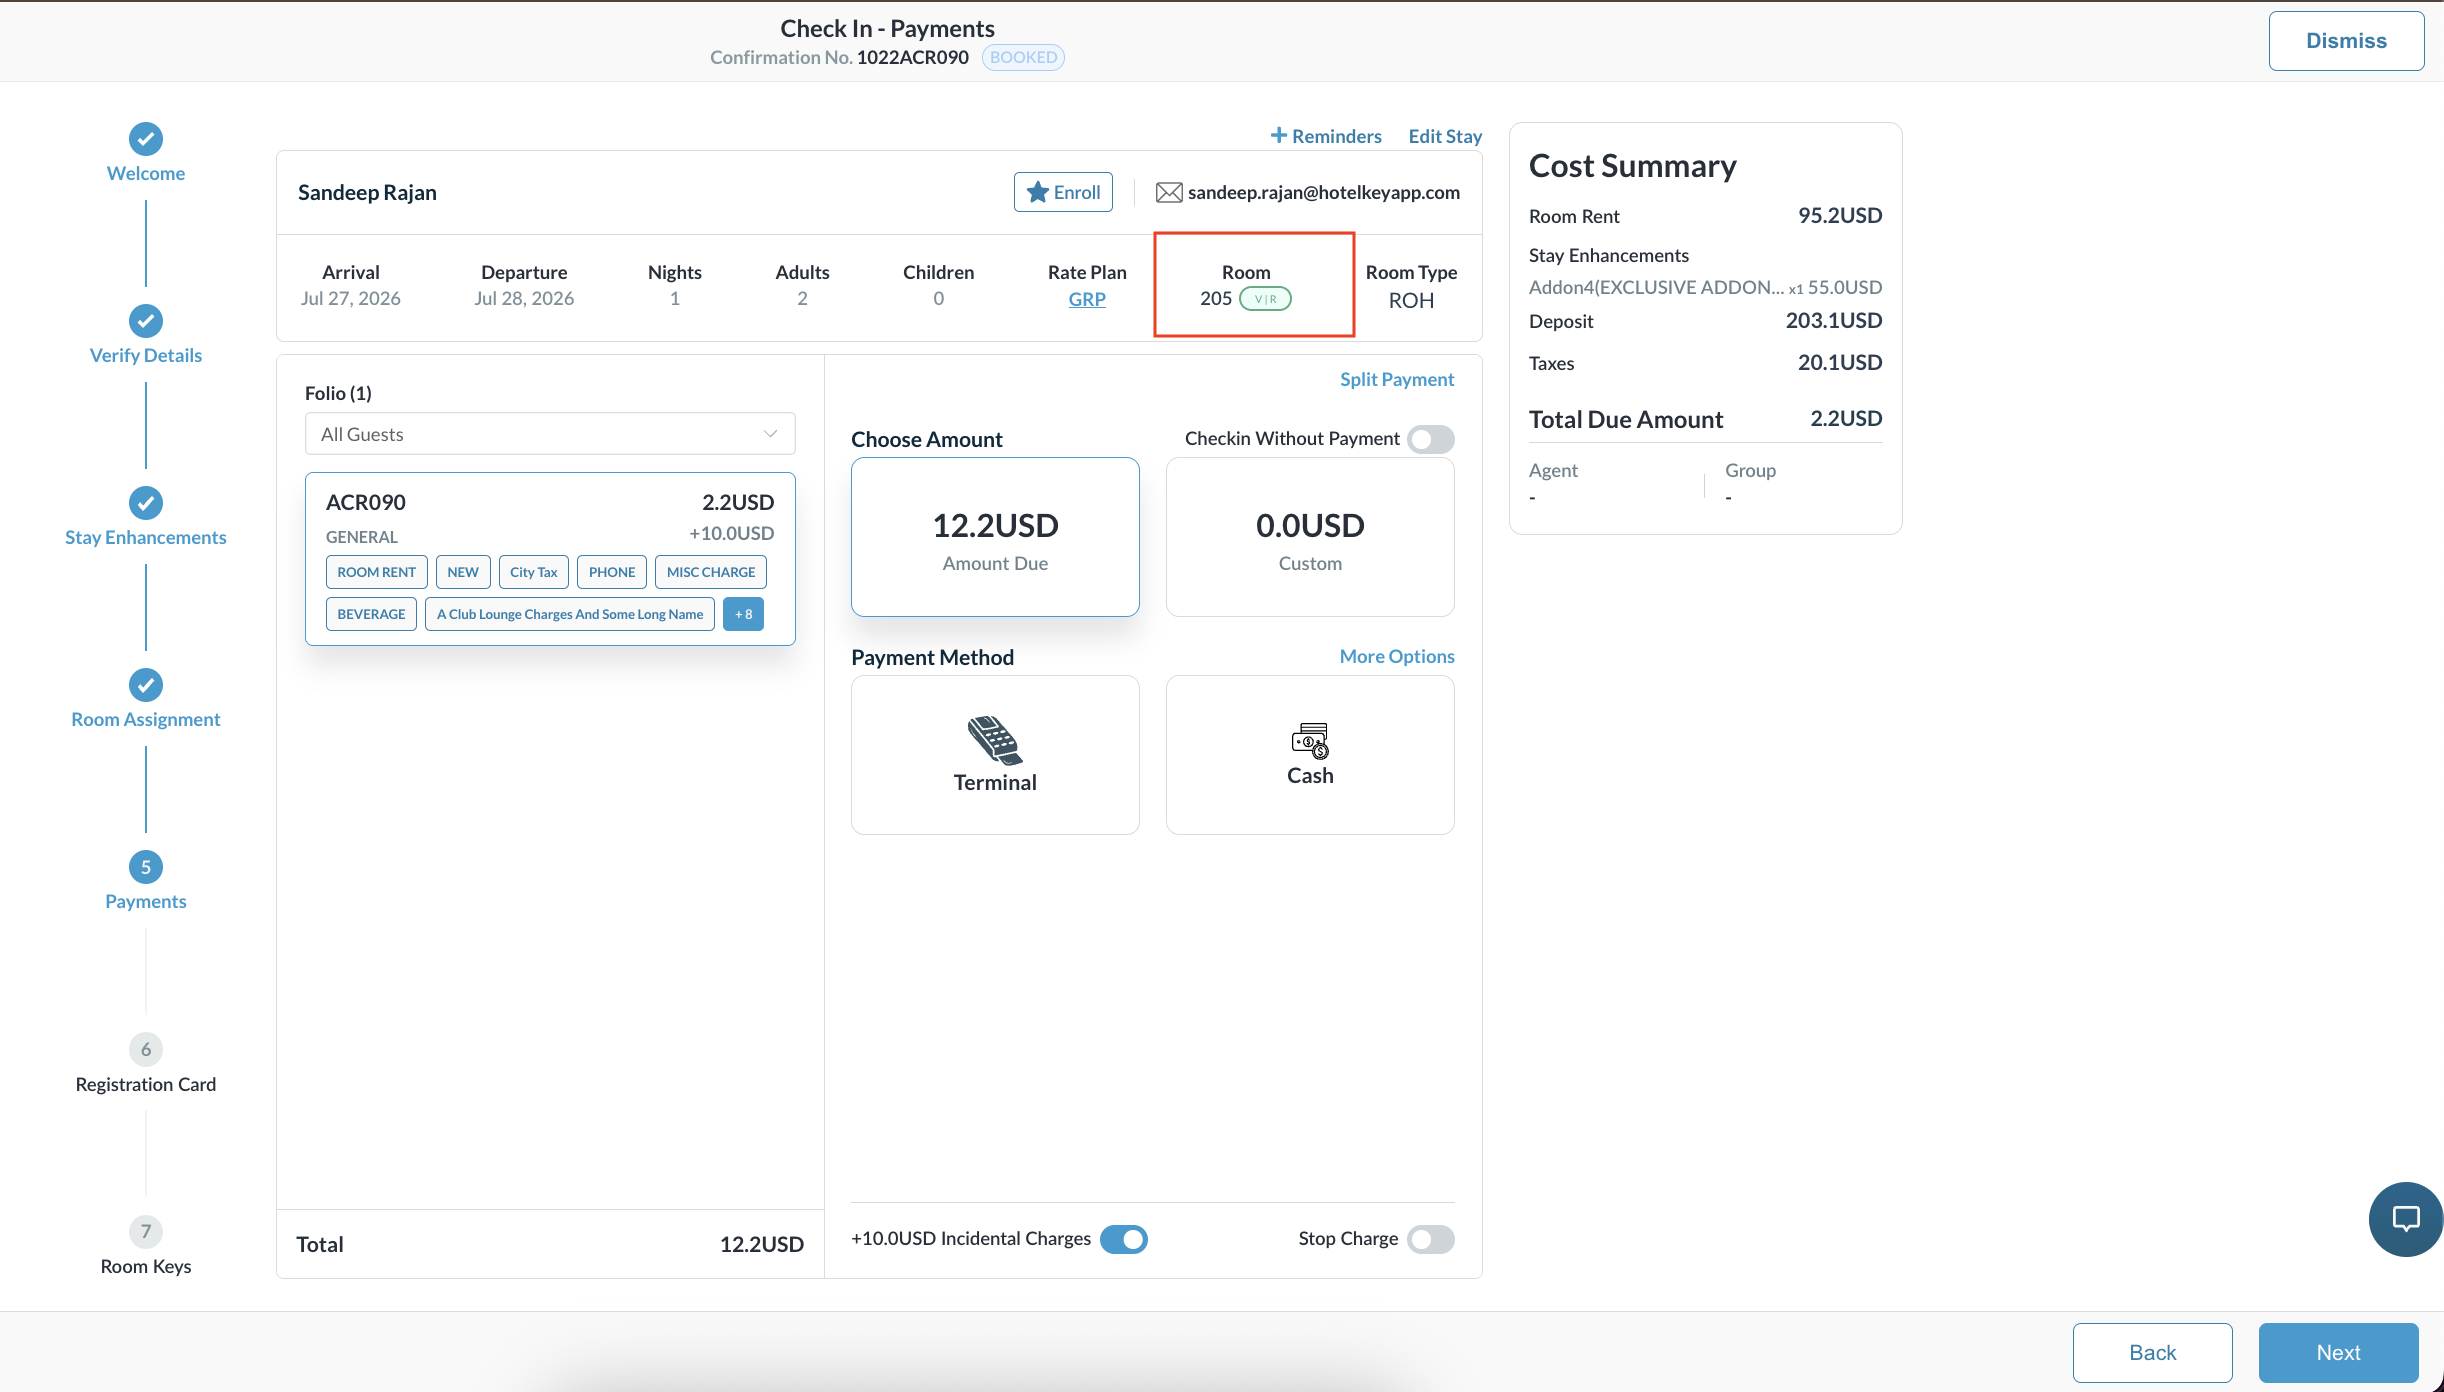Click the Welcome step checkmark icon

click(146, 139)
